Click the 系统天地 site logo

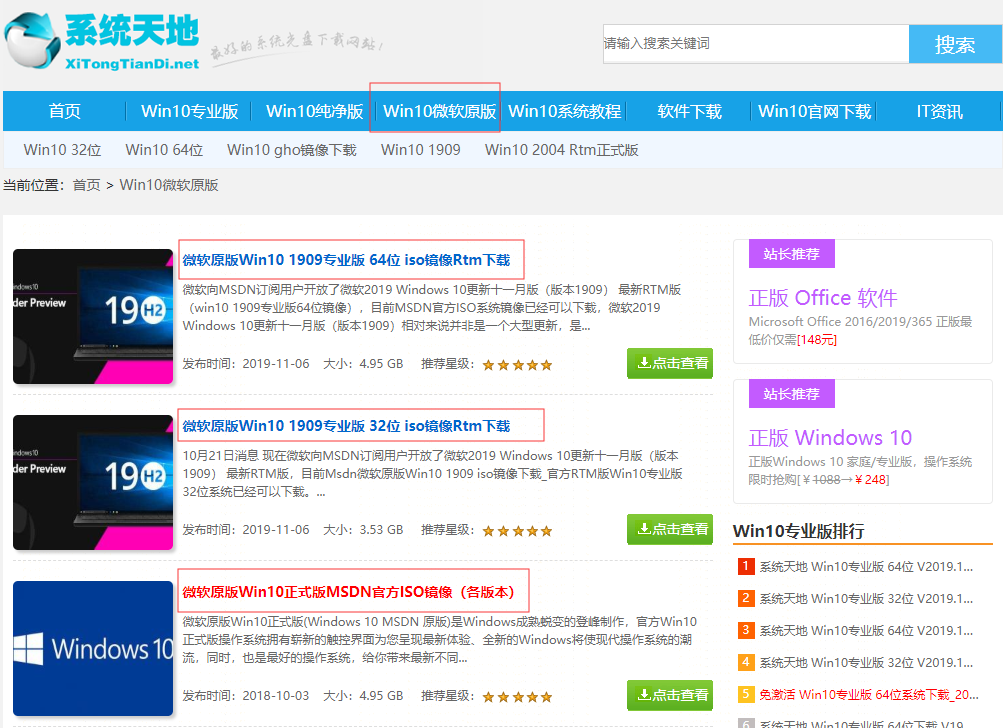tap(102, 42)
